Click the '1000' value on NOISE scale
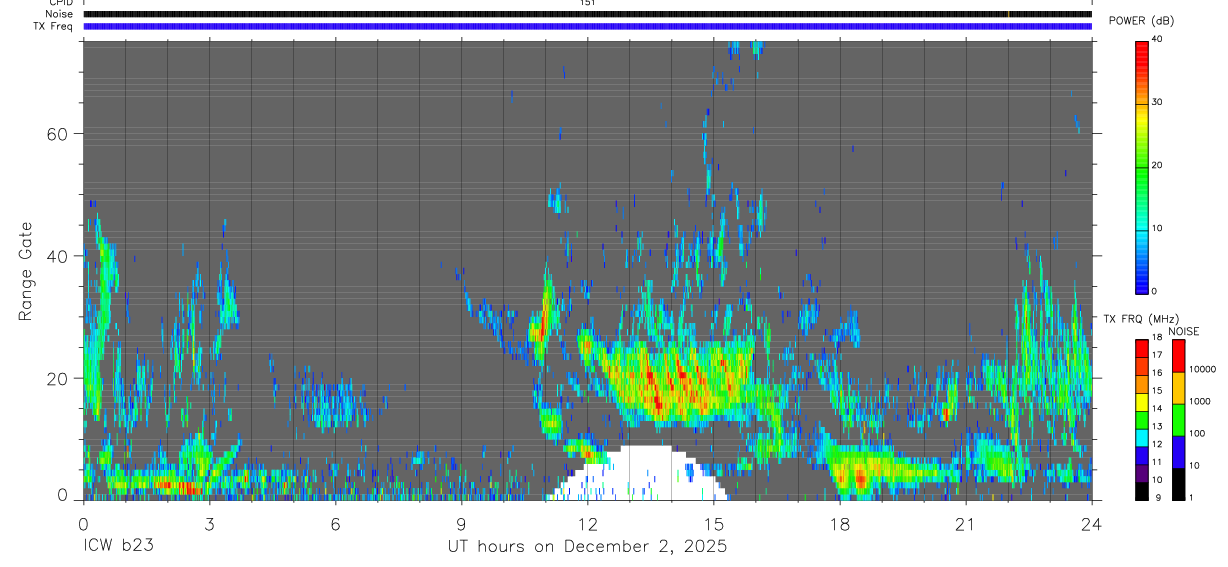Viewport: 1228px width, 567px height. click(1199, 401)
